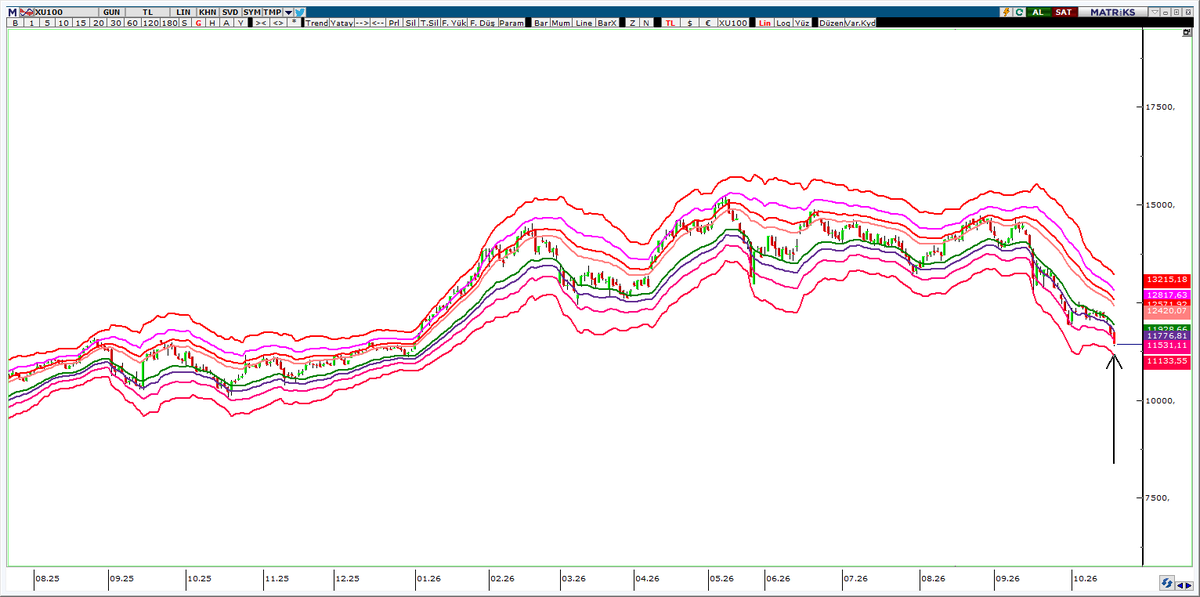Shift chart left with <-- arrow

(378, 22)
